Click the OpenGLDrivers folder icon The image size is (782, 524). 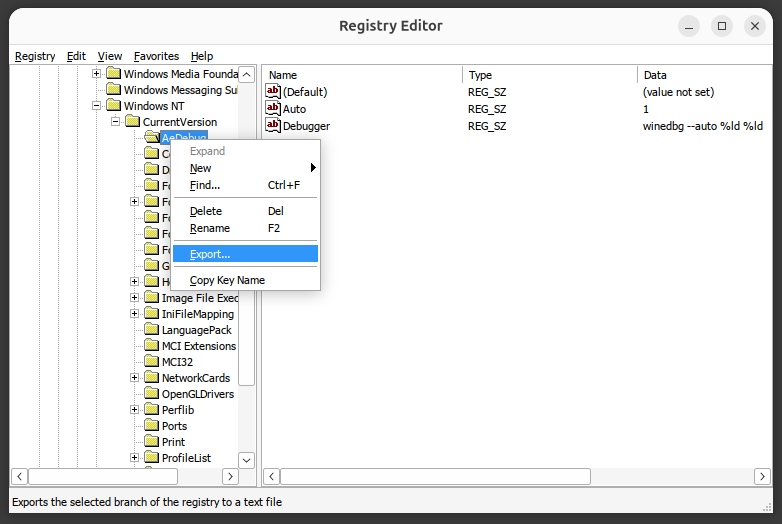(152, 393)
